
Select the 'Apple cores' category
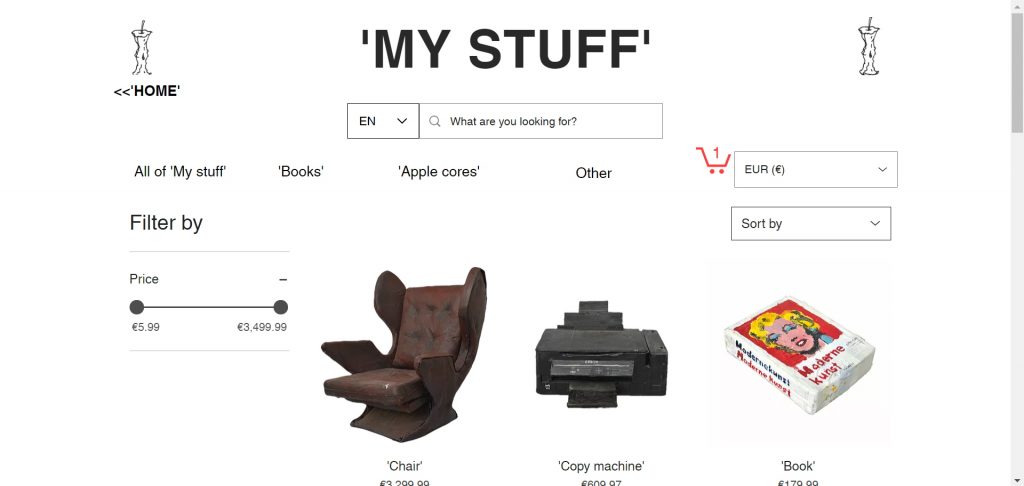[439, 172]
